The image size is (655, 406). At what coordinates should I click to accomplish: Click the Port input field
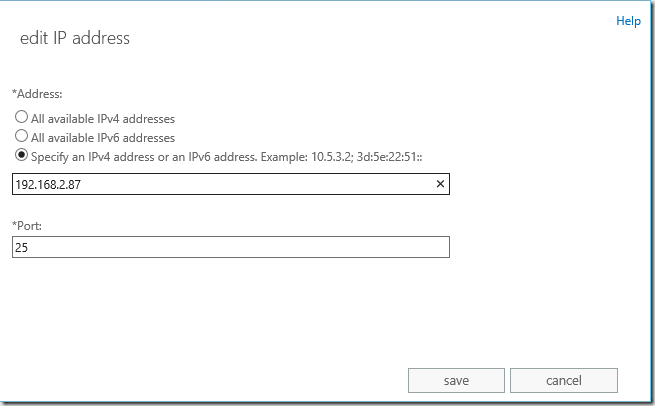pyautogui.click(x=230, y=247)
